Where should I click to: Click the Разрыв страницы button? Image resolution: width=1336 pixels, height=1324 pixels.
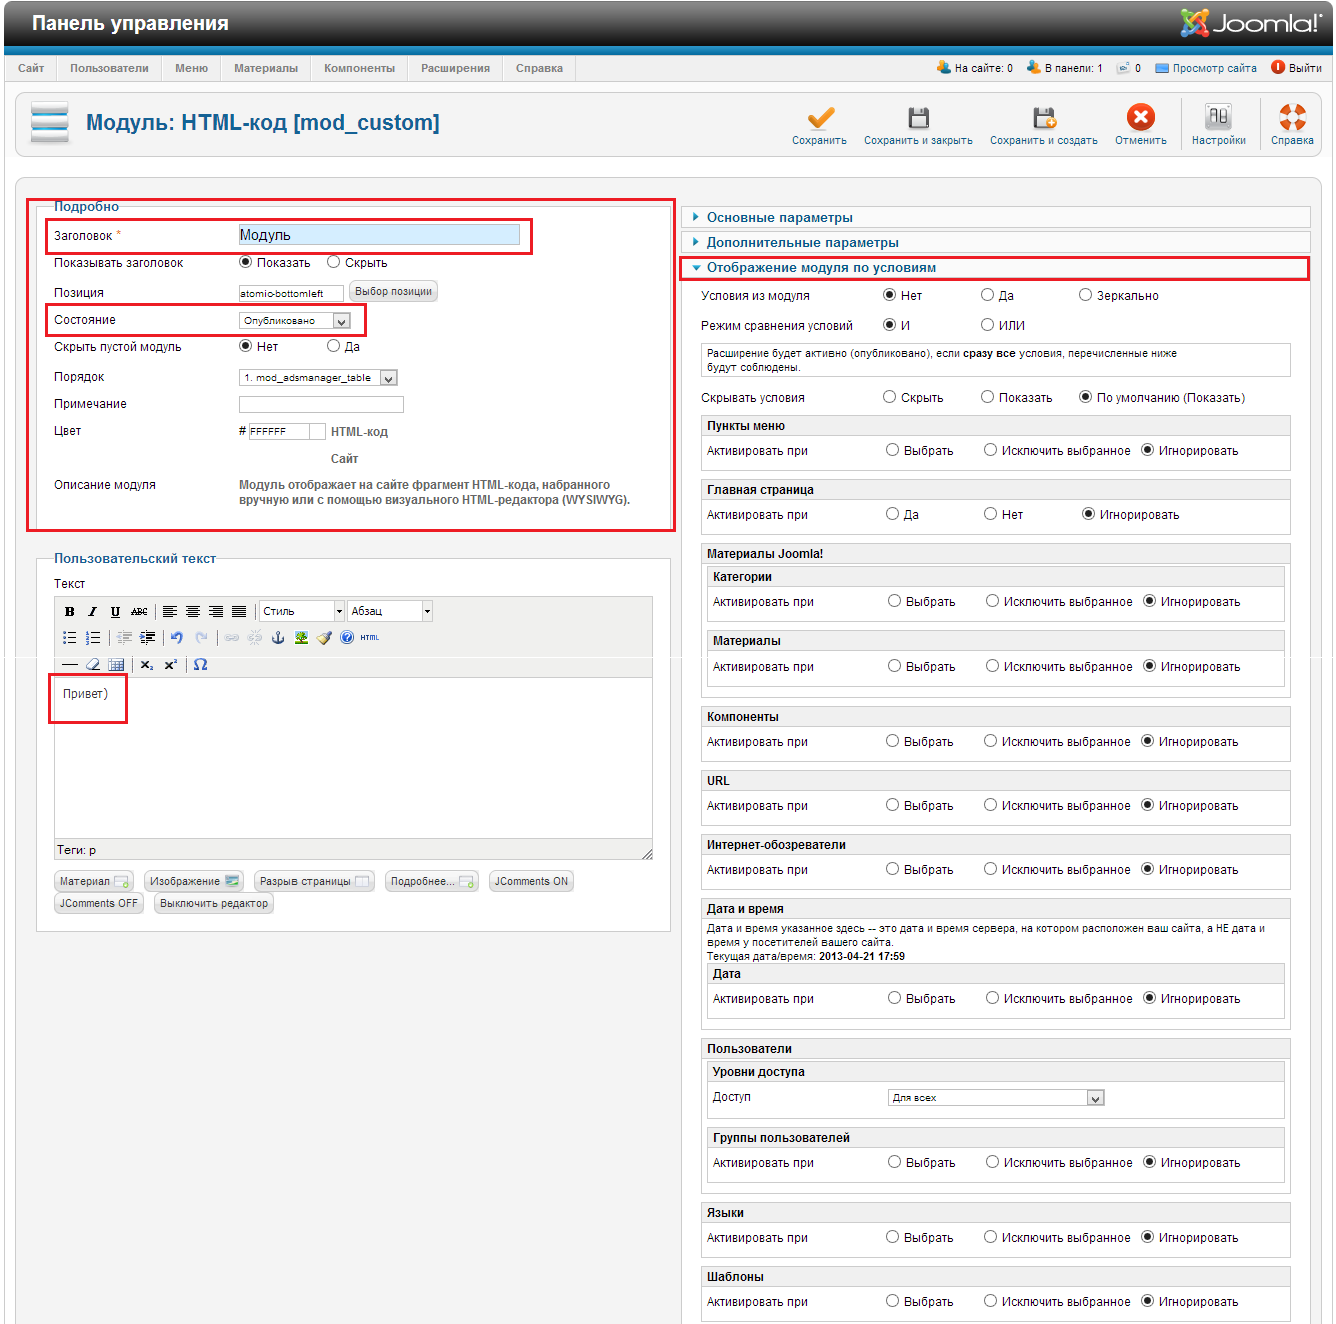[314, 881]
